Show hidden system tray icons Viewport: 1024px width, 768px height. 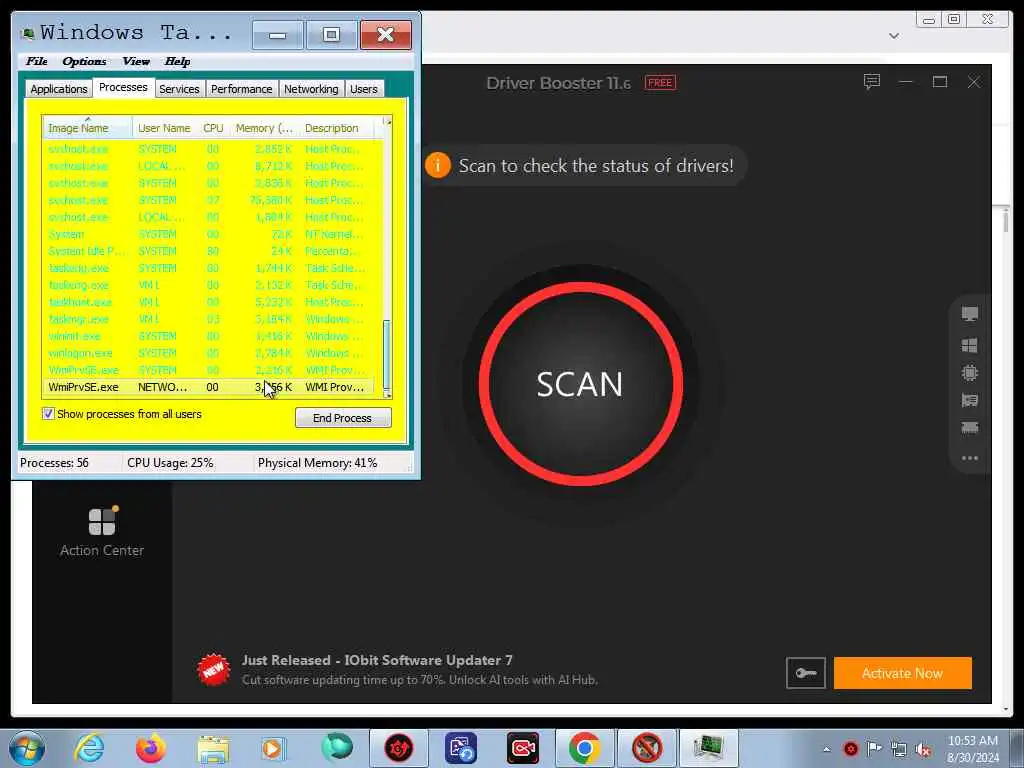coord(827,749)
